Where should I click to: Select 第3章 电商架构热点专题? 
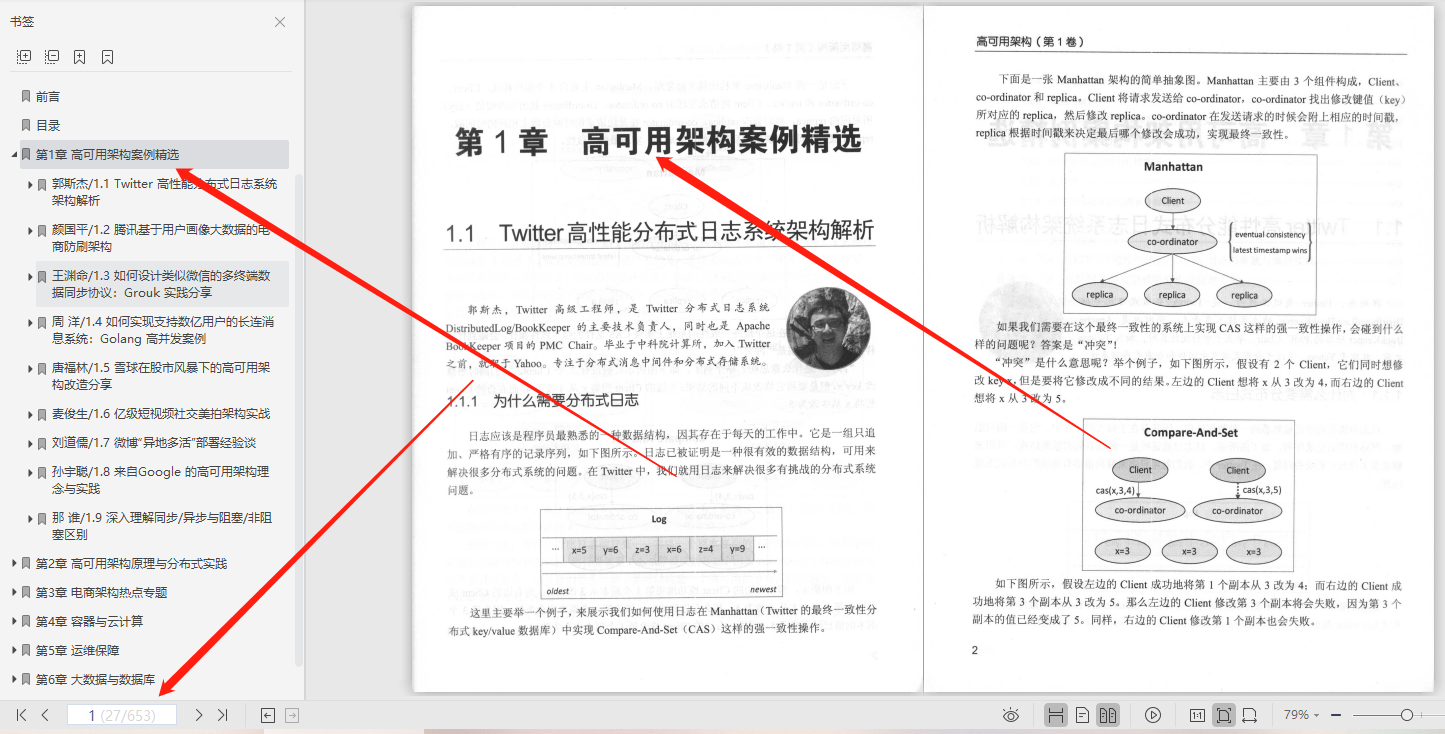(x=102, y=593)
